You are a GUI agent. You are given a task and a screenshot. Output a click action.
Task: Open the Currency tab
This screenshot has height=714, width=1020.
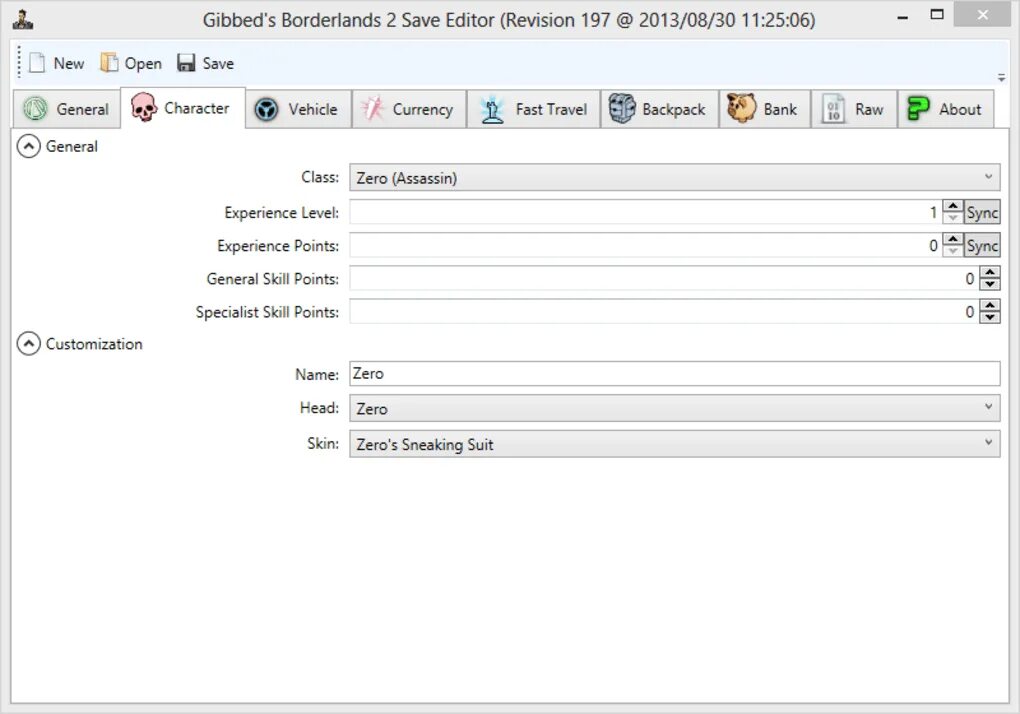[x=409, y=109]
